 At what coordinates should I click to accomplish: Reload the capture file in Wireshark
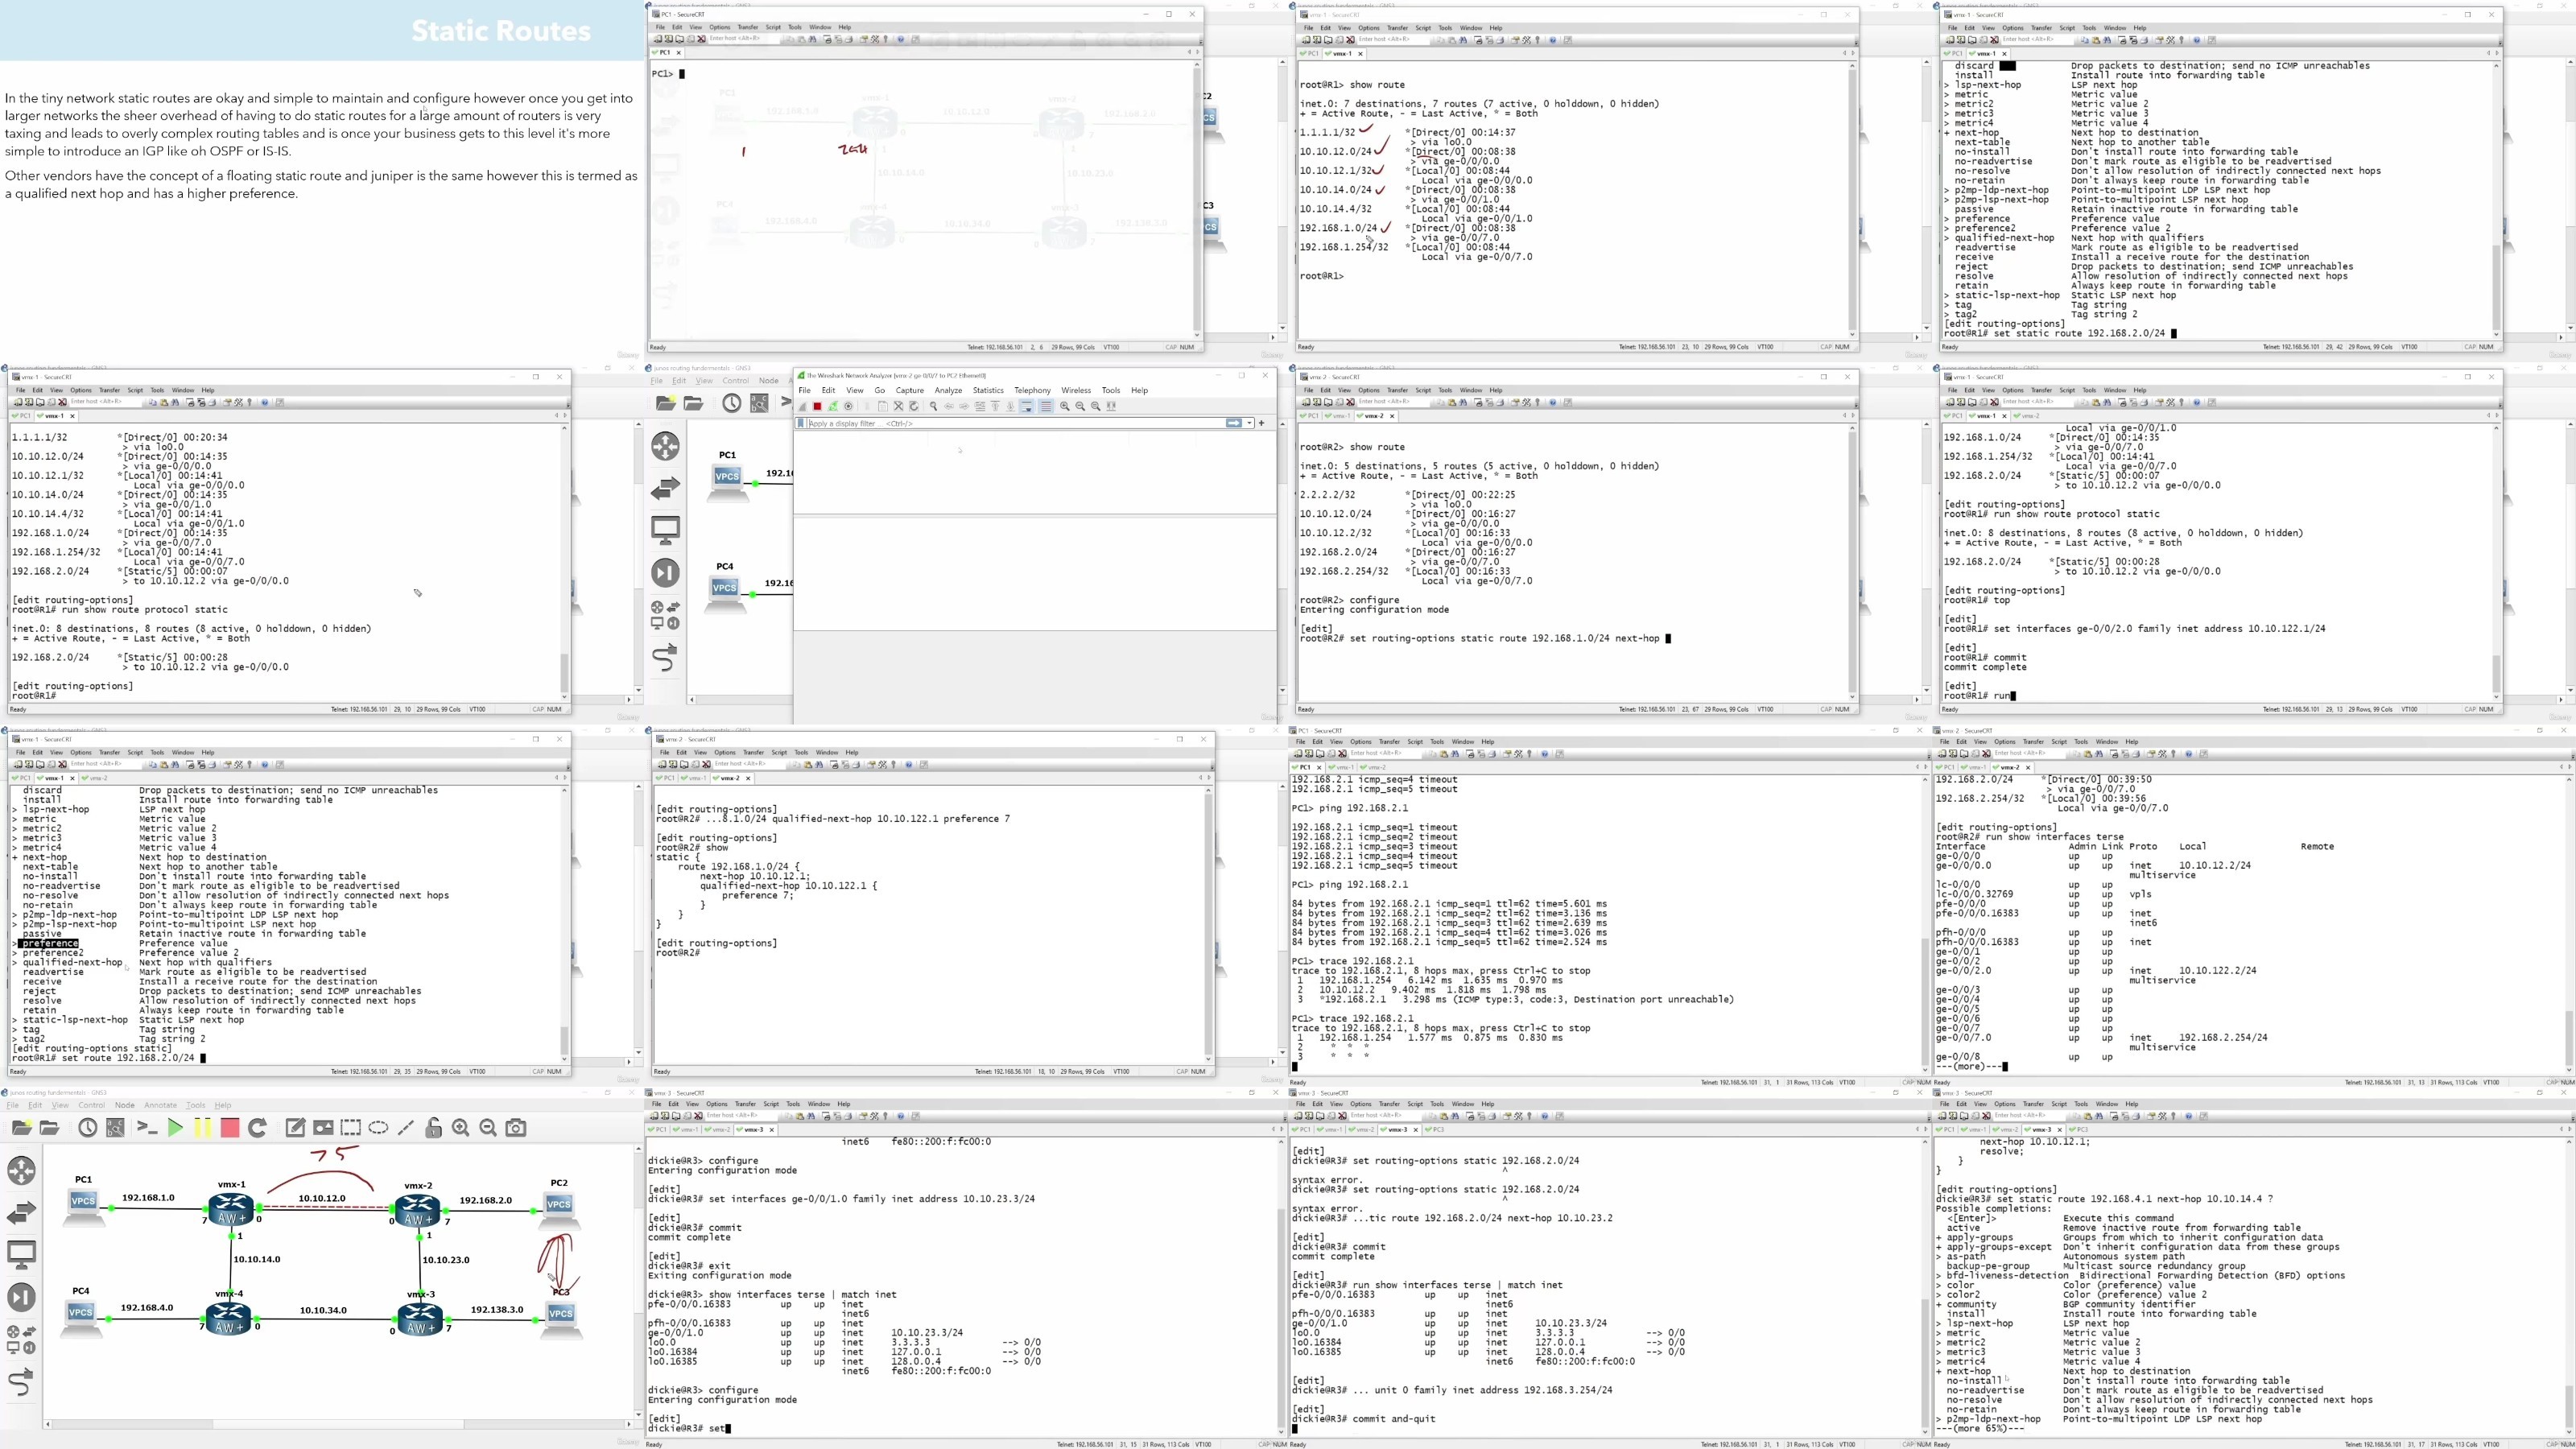[914, 407]
